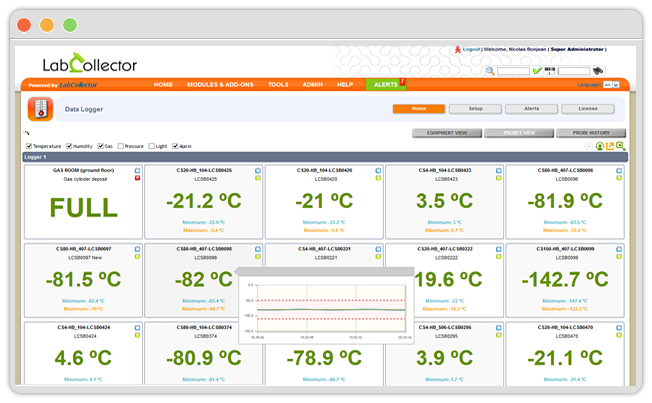Click the blue square icon on LCSB0295 card
The height and width of the screenshot is (403, 652).
pyautogui.click(x=499, y=328)
